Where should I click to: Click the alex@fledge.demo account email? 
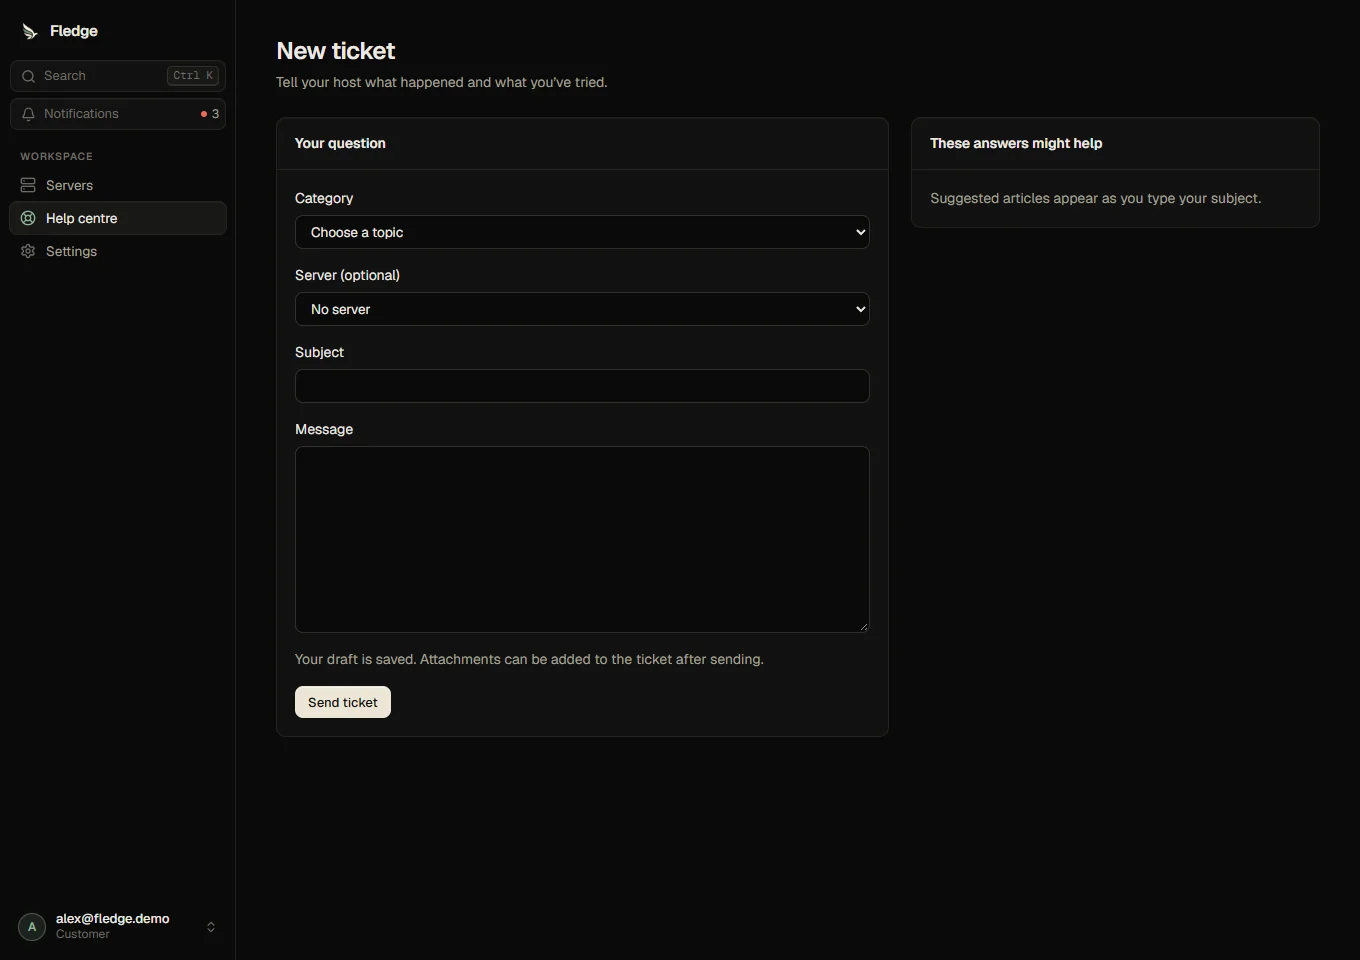[x=113, y=918]
